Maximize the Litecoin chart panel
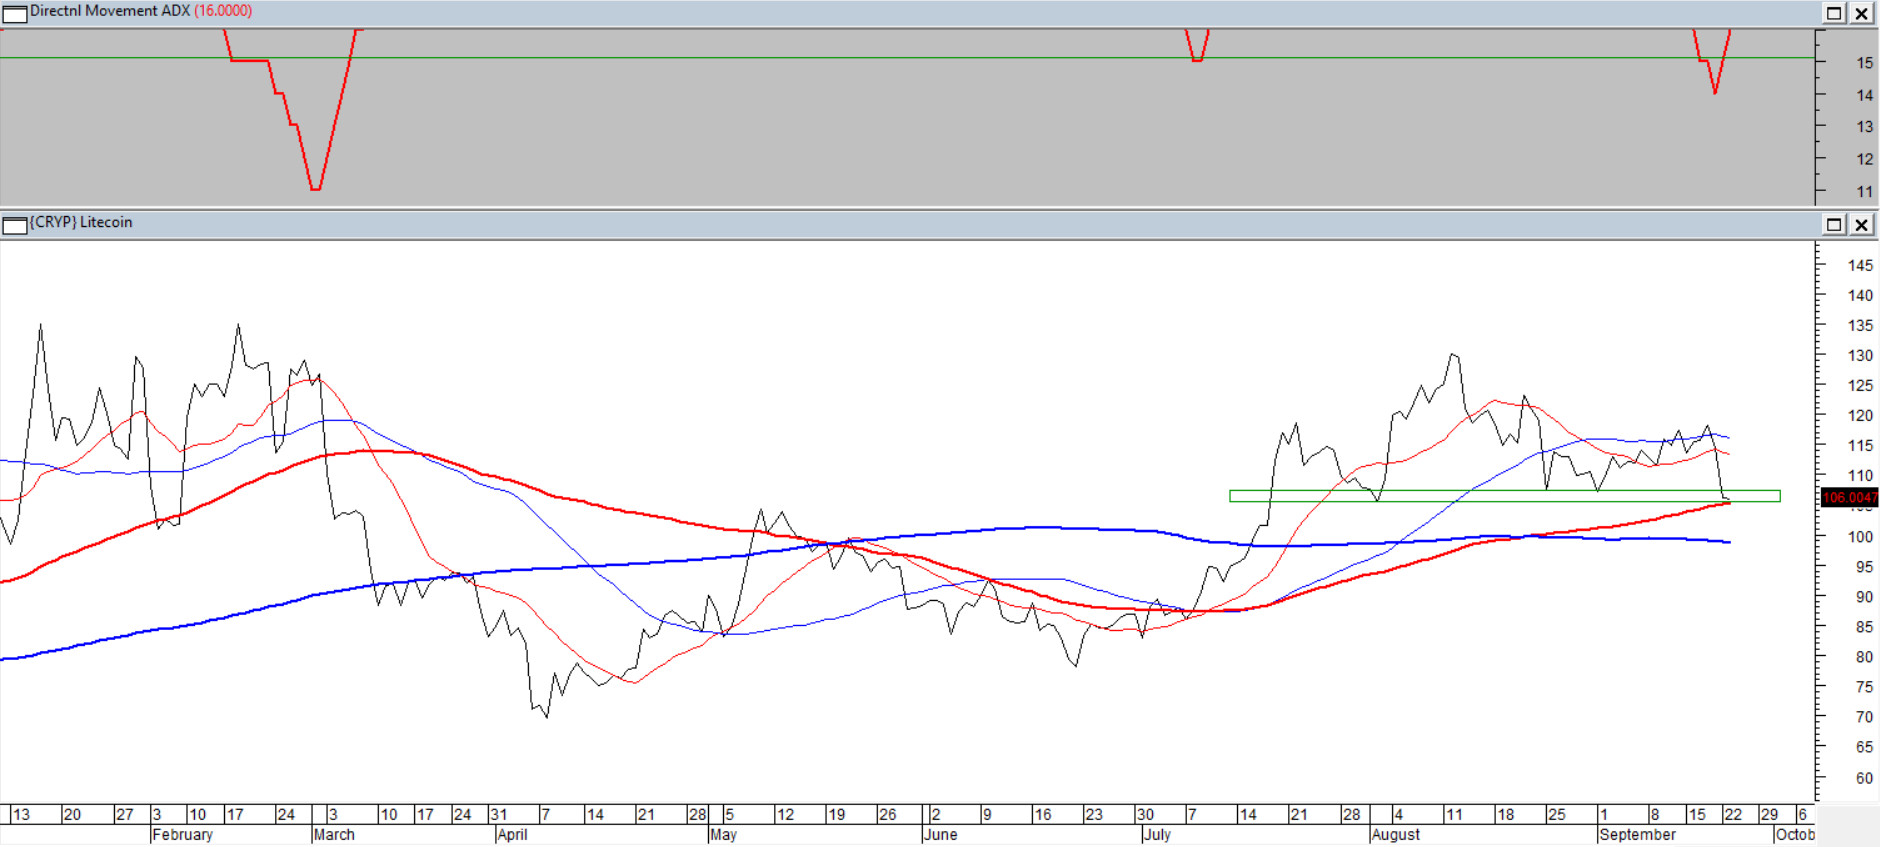The height and width of the screenshot is (847, 1880). point(1834,224)
